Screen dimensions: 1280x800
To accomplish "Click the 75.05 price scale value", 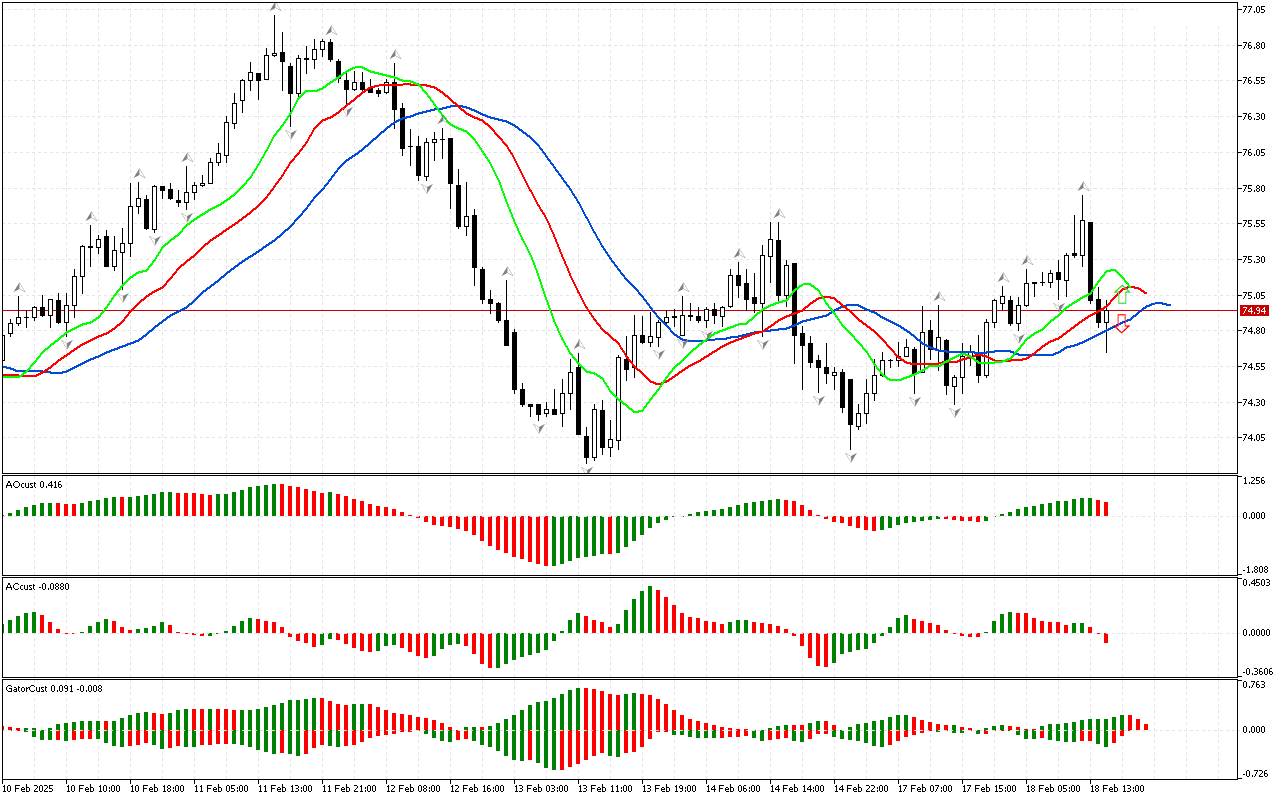I will (x=1254, y=296).
